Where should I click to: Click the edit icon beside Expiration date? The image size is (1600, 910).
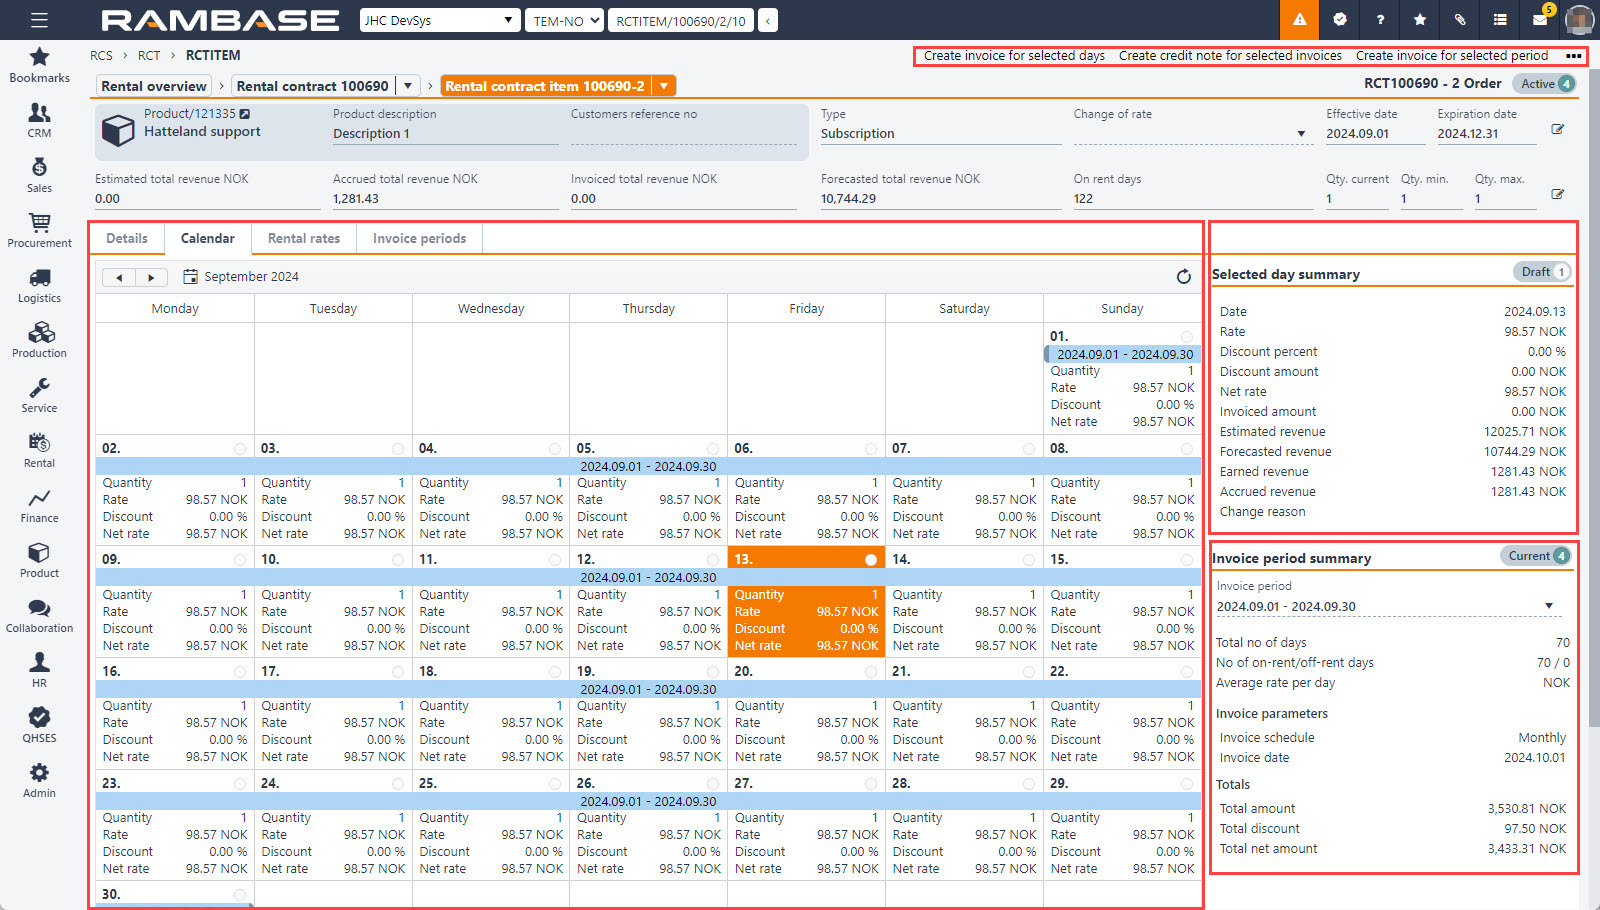coord(1557,130)
